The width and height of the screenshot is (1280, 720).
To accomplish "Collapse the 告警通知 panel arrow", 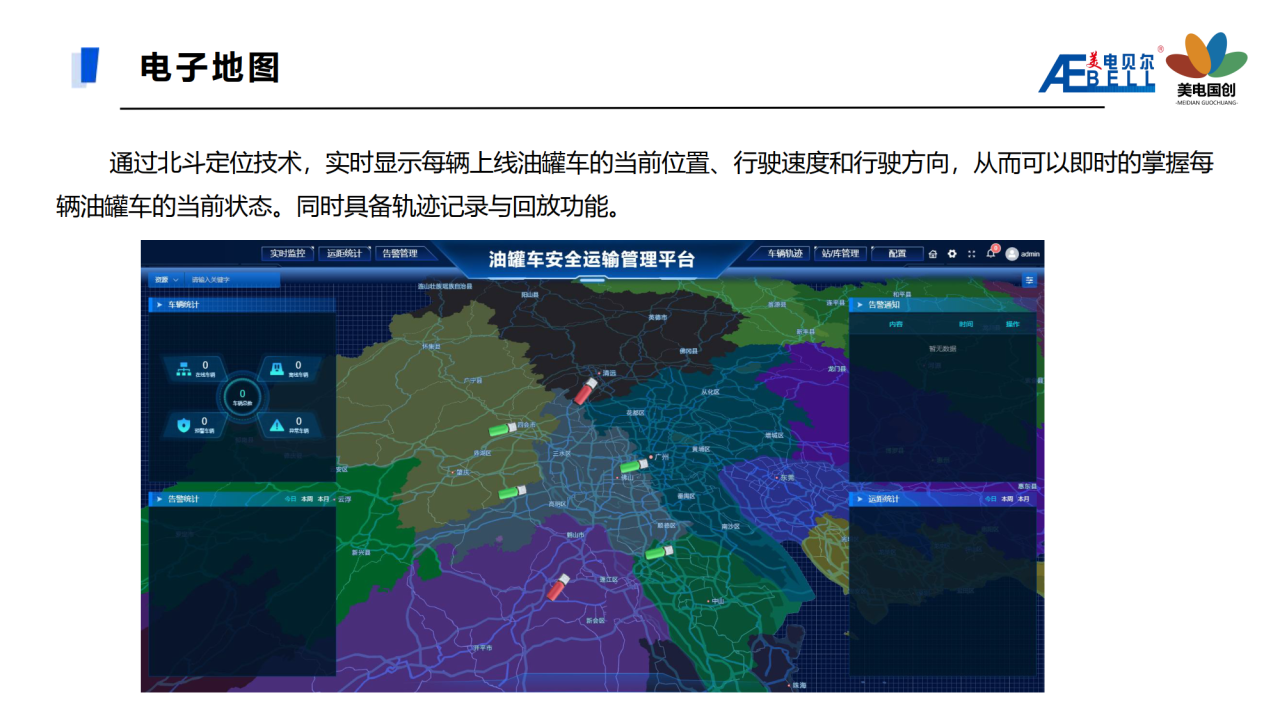I will tap(859, 304).
